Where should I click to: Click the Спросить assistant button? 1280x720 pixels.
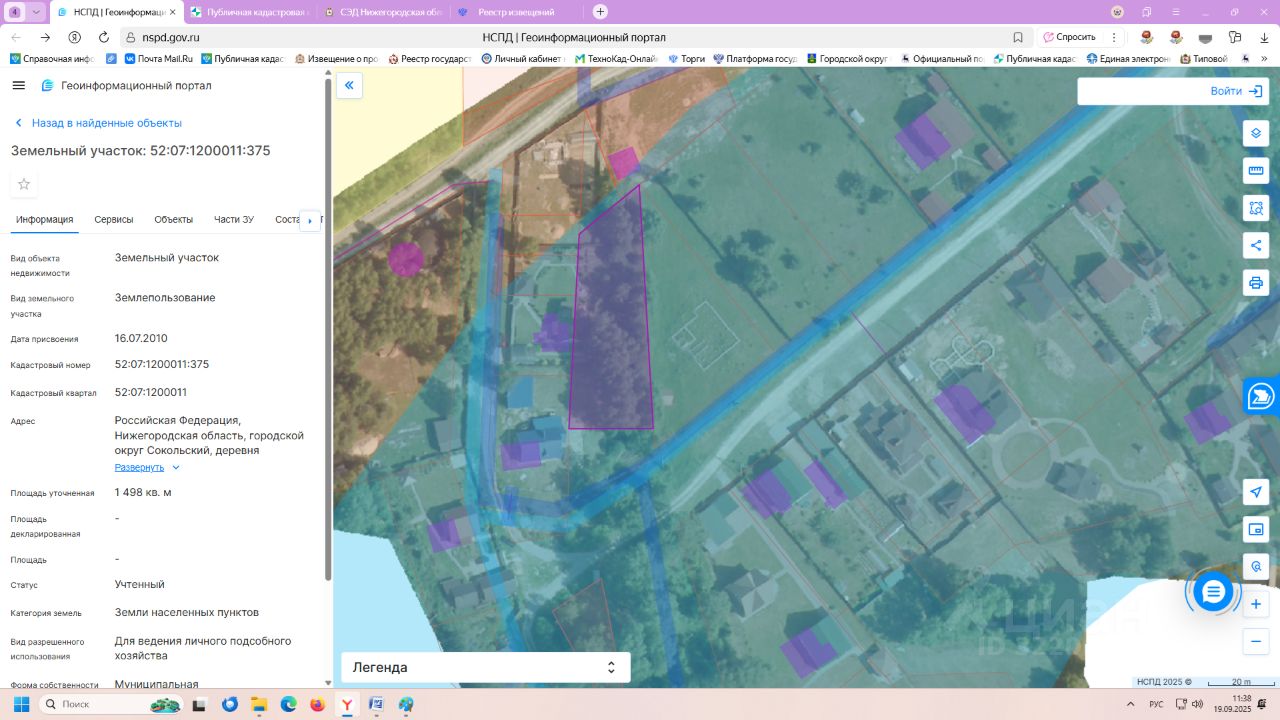(x=1070, y=37)
